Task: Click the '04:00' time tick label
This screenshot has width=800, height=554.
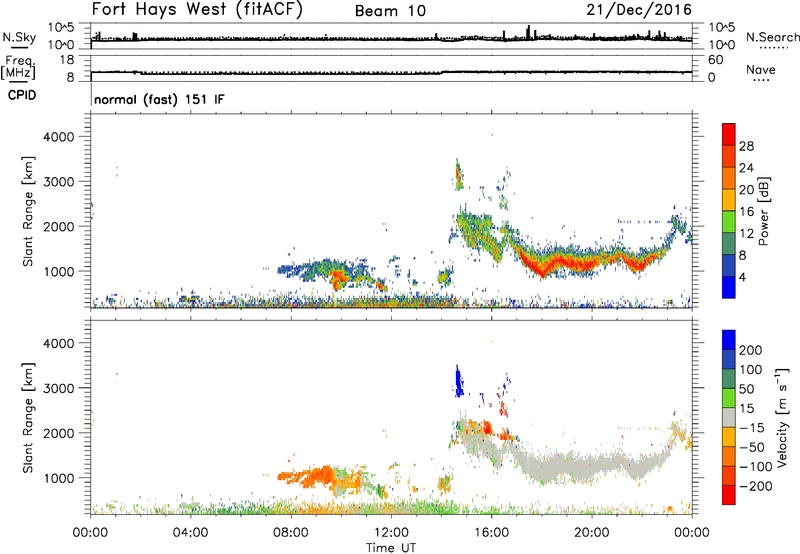Action: pos(191,533)
